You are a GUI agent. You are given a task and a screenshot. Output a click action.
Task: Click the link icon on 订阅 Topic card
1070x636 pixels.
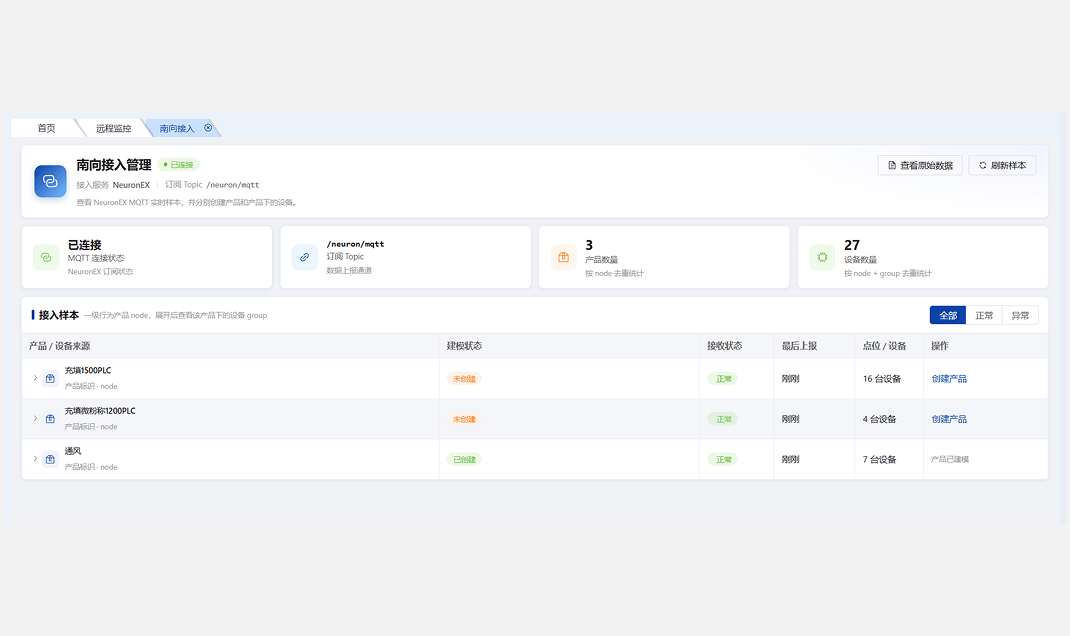(x=304, y=257)
